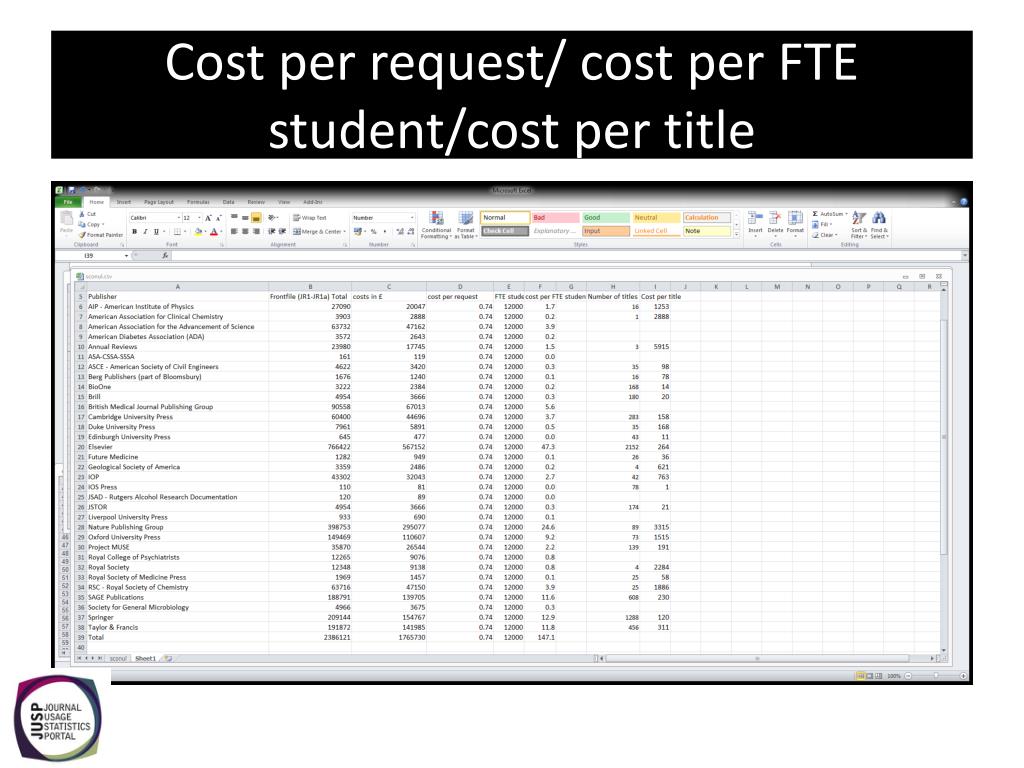Viewport: 1024px width, 768px height.
Task: Expand the cell styles gallery More arrow
Action: coord(737,233)
